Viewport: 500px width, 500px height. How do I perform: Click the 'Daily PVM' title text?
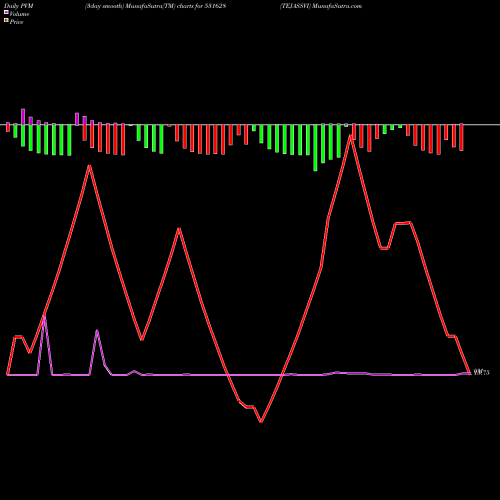point(19,6)
